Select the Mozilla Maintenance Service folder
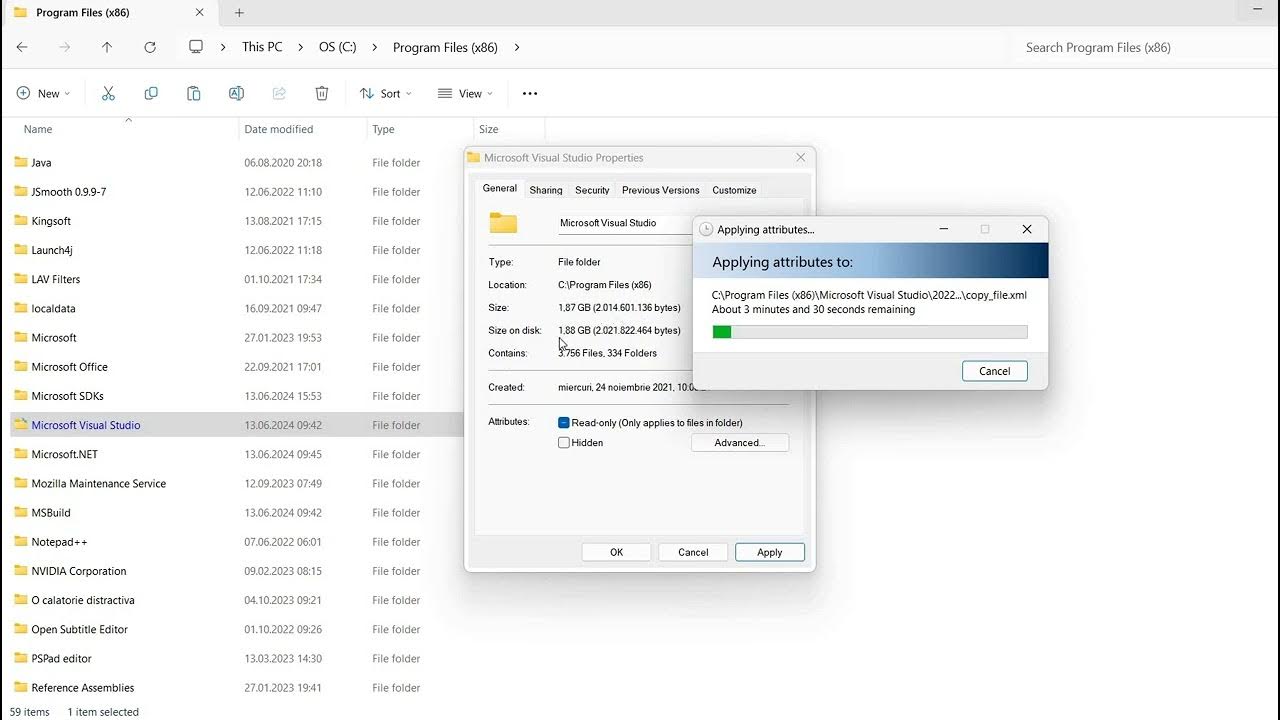This screenshot has width=1280, height=720. click(237, 484)
